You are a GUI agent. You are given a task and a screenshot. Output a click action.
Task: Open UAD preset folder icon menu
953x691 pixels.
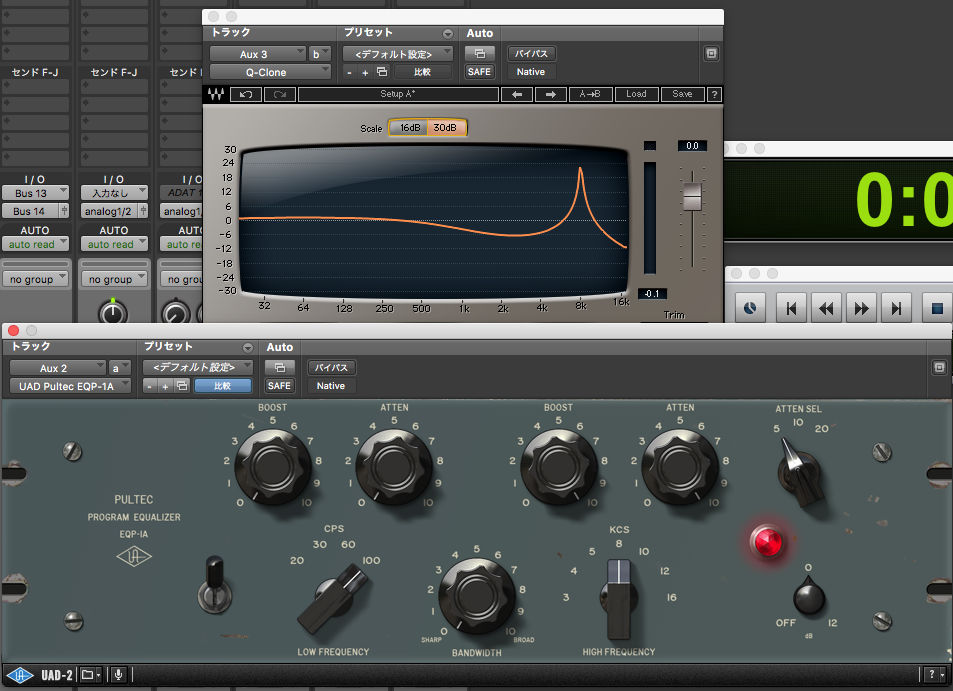(x=91, y=675)
